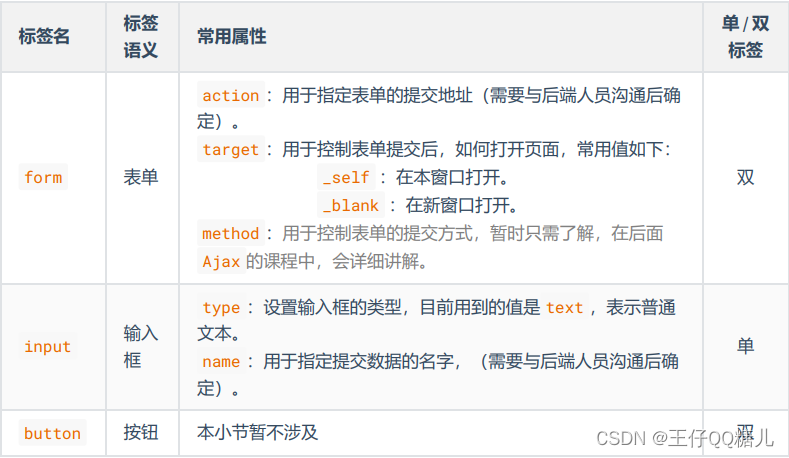This screenshot has height=458, width=789.
Task: Click the '单/双标签' column header
Action: point(745,36)
